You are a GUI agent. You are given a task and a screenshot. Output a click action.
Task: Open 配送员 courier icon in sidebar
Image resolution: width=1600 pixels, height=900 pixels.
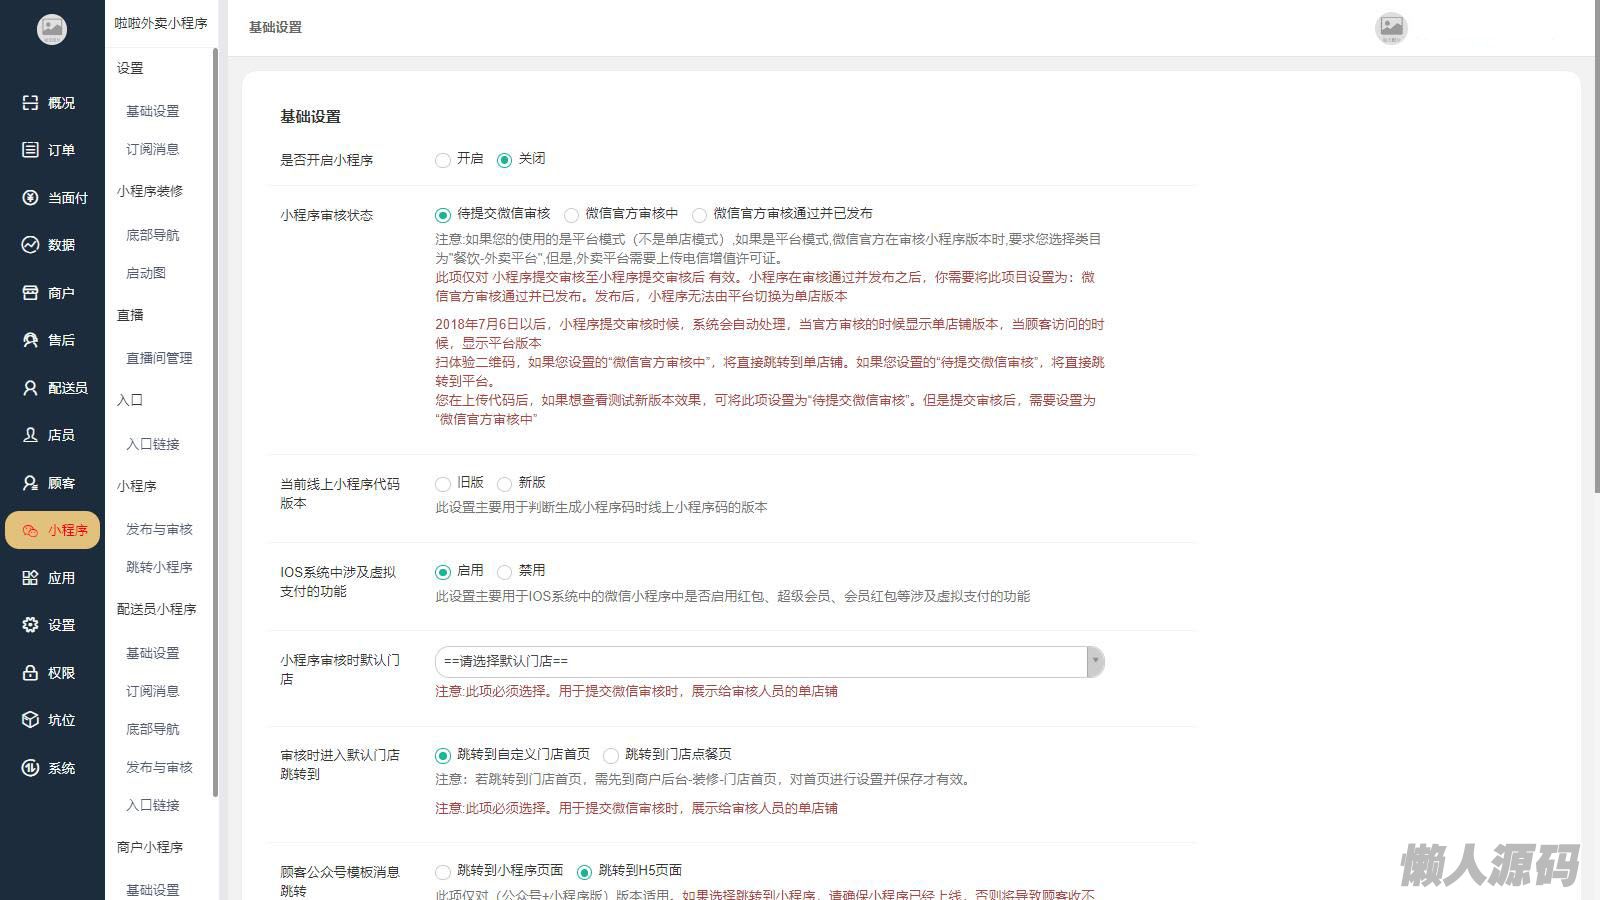pyautogui.click(x=30, y=388)
